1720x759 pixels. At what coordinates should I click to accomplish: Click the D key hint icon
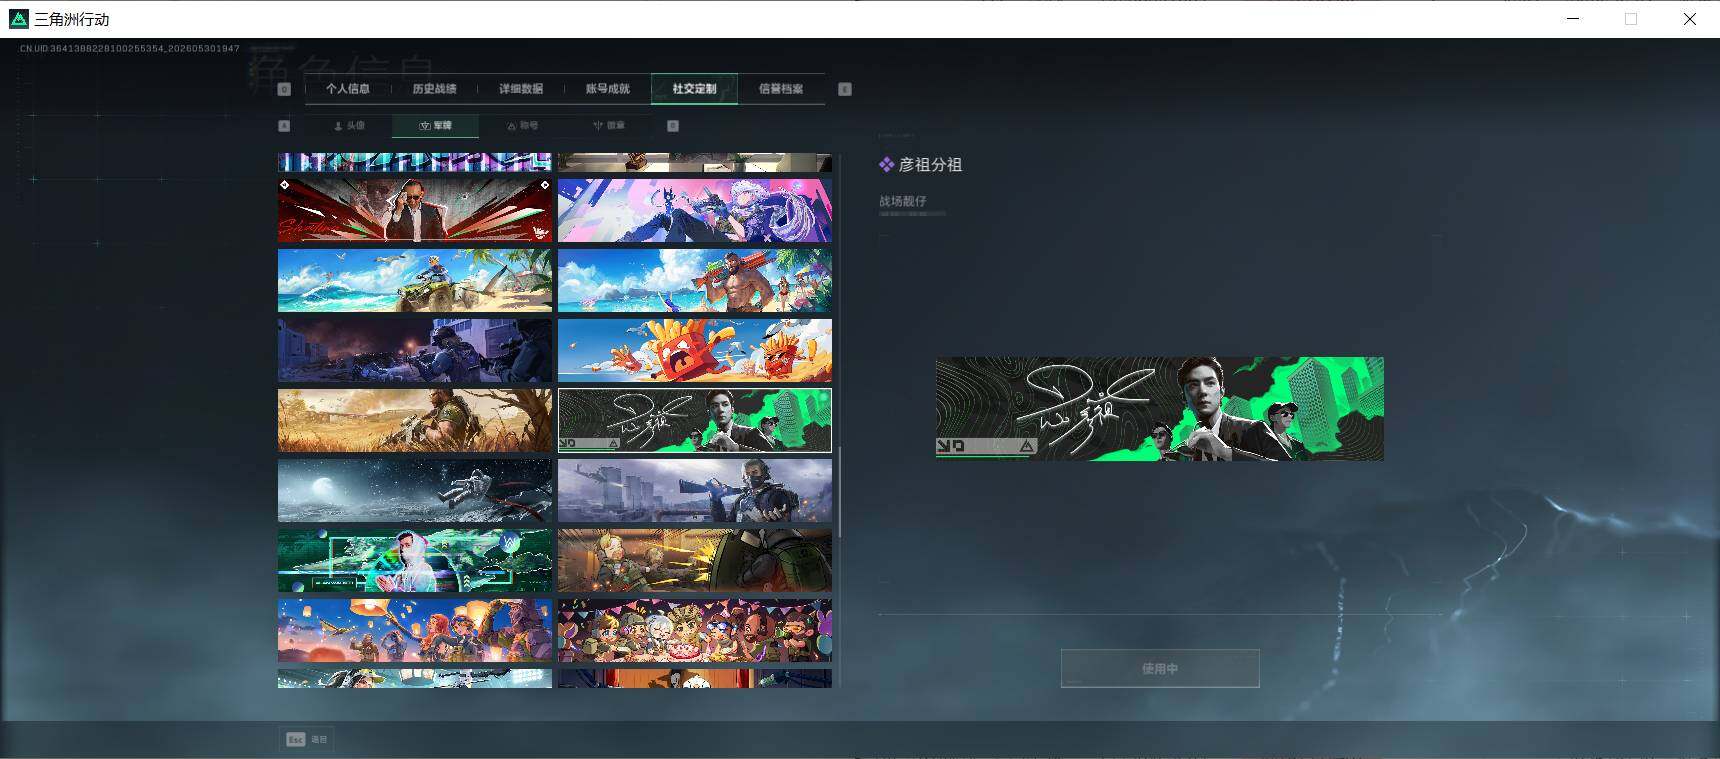(x=673, y=126)
